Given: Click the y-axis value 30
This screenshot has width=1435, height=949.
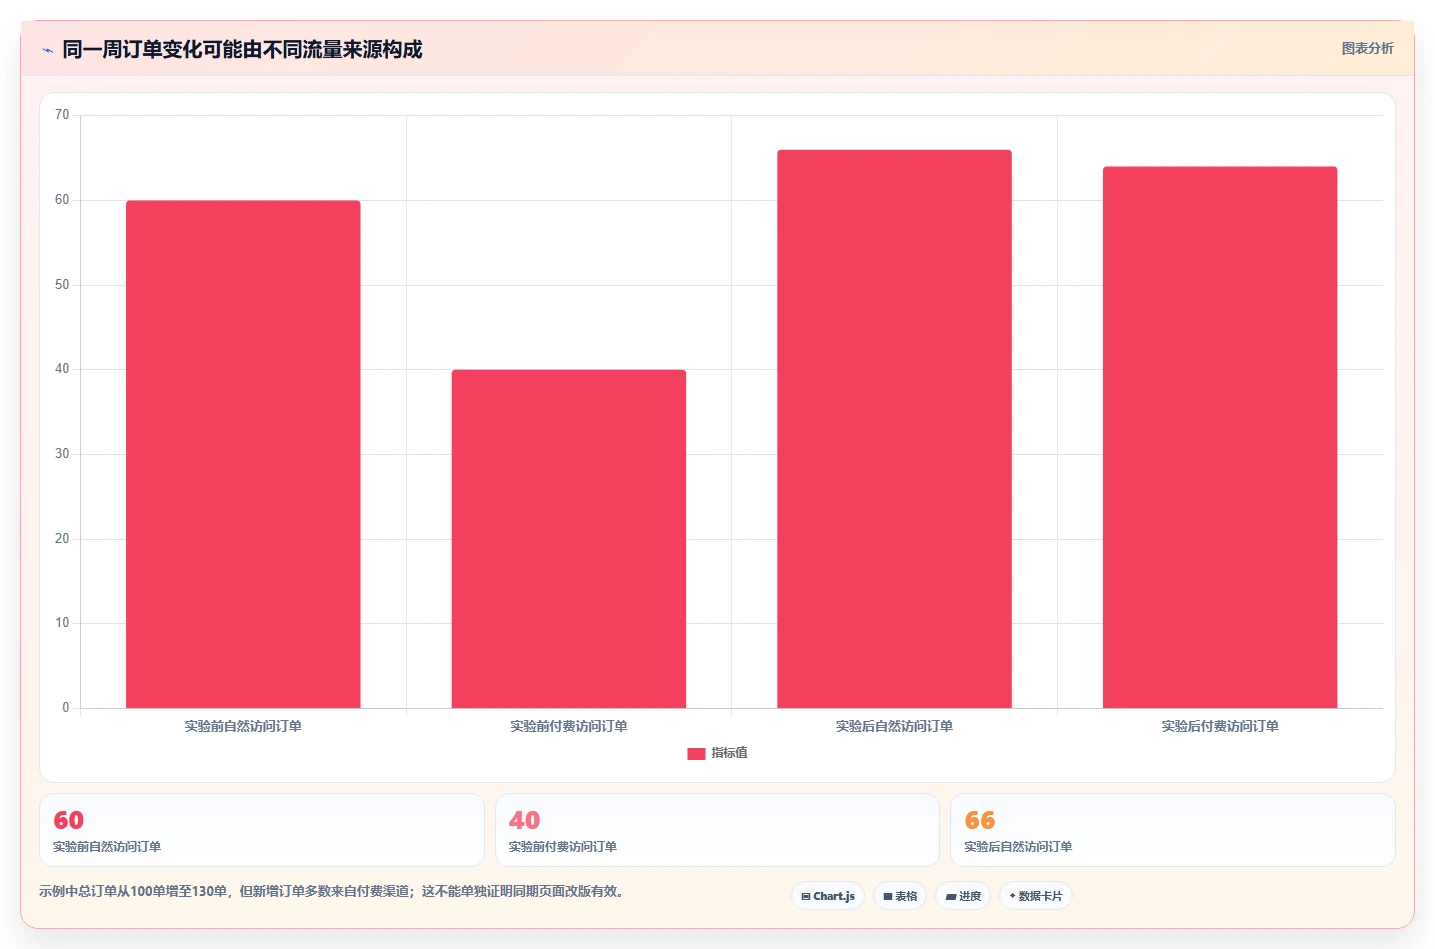Looking at the screenshot, I should pyautogui.click(x=62, y=454).
